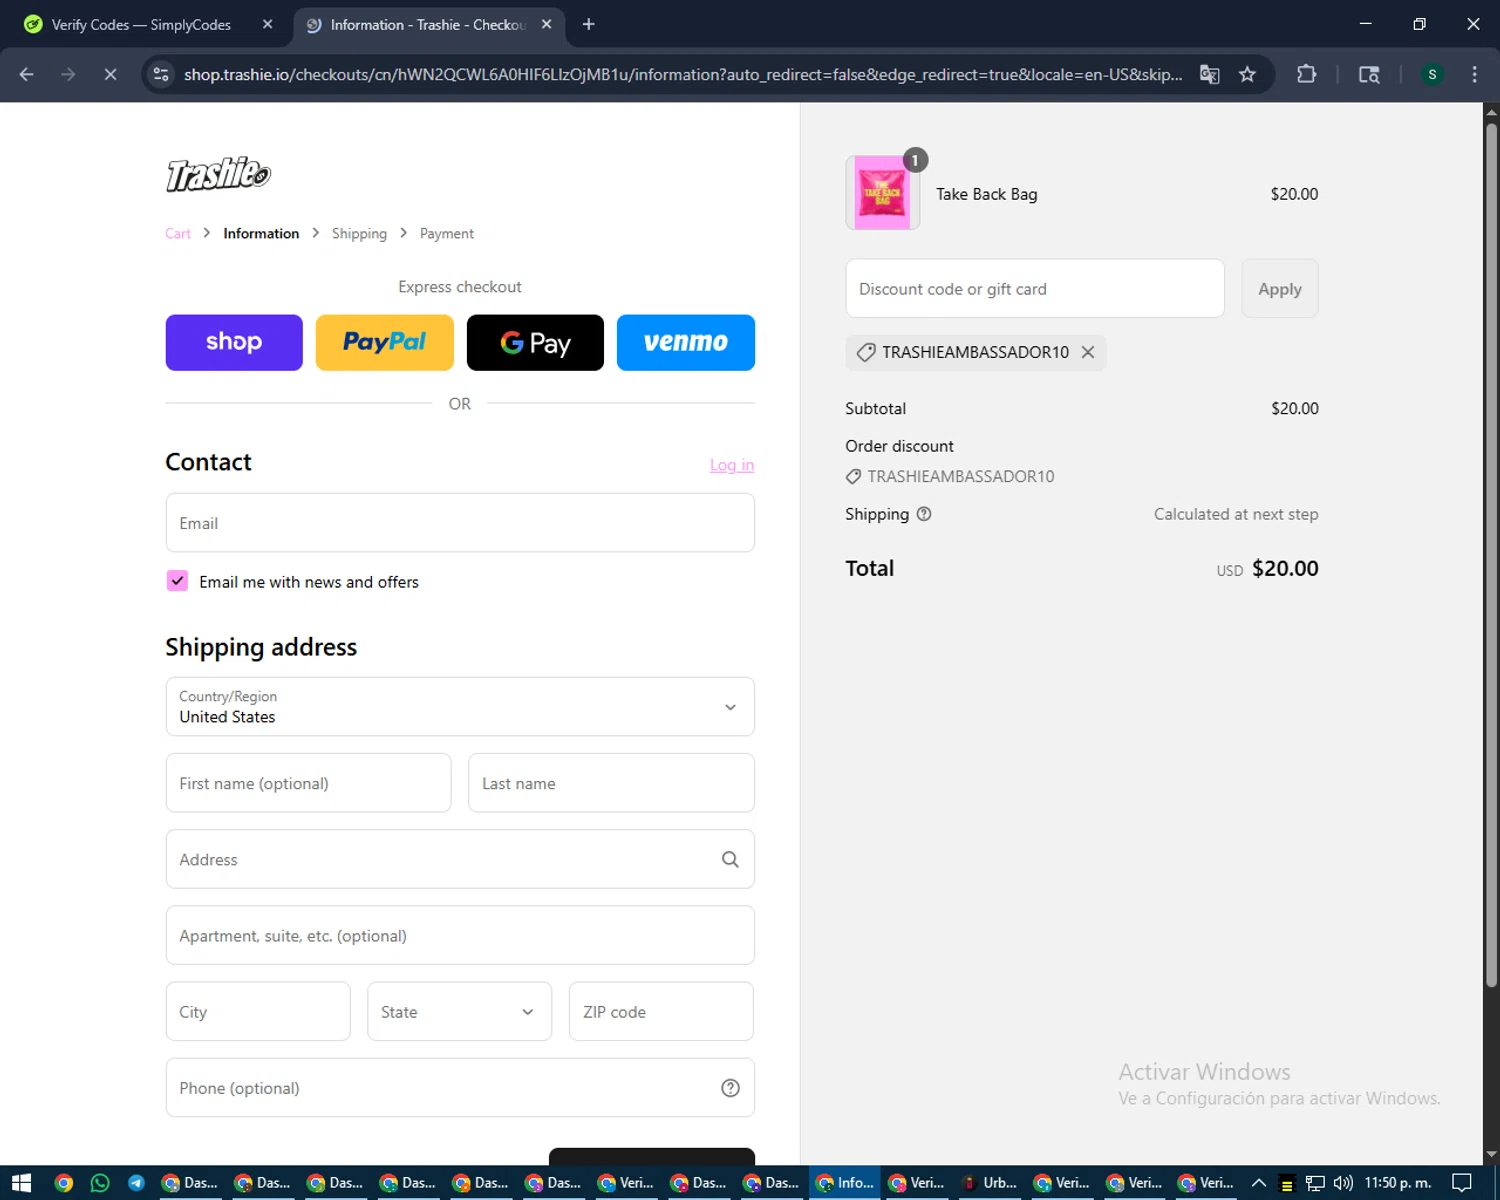This screenshot has height=1200, width=1500.
Task: Switch to Information - Trashie - Checkout tab
Action: tap(428, 24)
